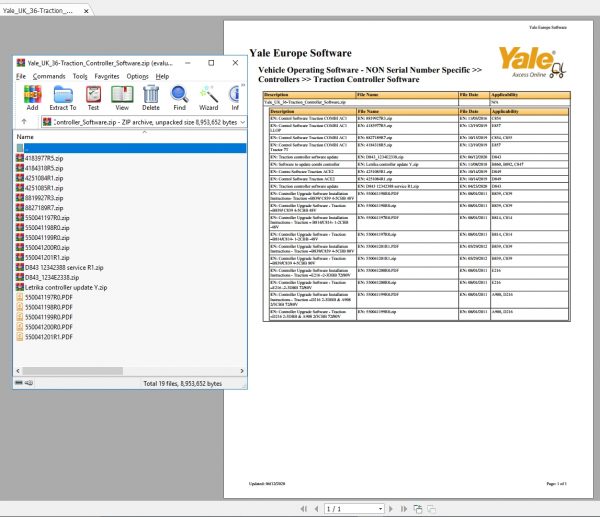600x517 pixels.
Task: Close the Yale_UK_36-Traction document tab
Action: 86,11
